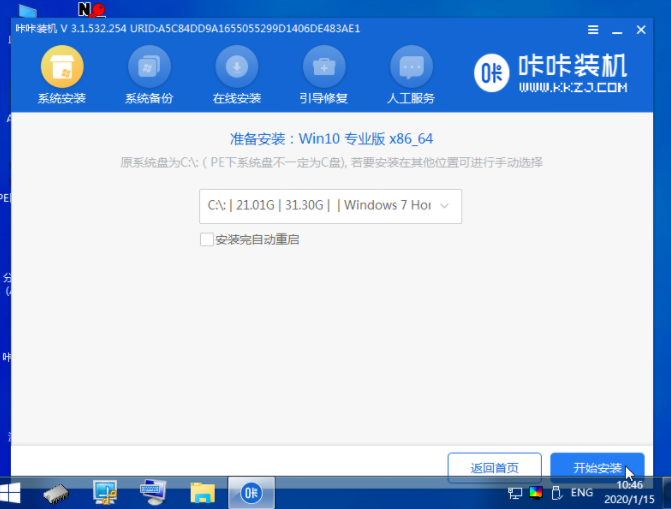Open the computer keyboard icon in taskbar
671x509 pixels.
[153, 492]
